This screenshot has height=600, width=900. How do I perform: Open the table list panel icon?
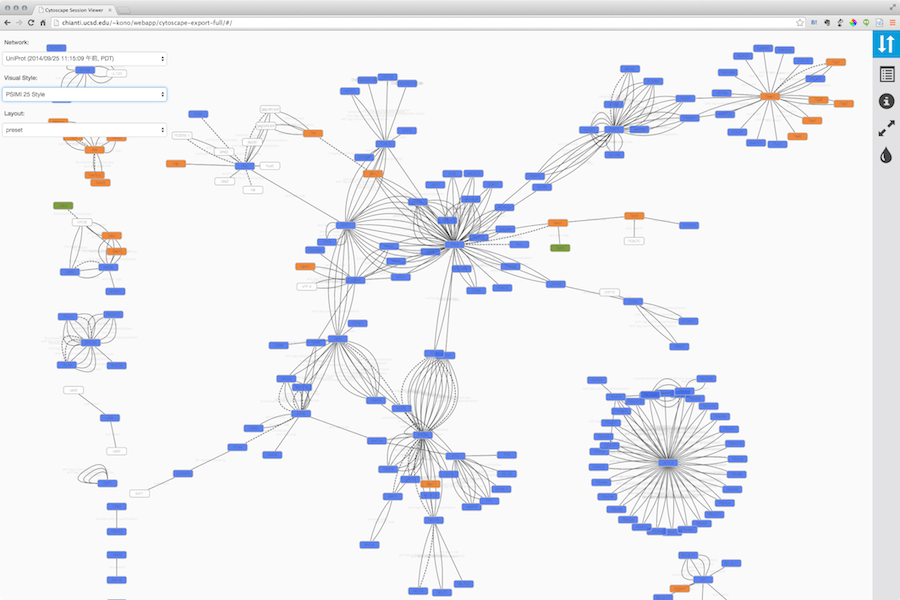tap(885, 74)
